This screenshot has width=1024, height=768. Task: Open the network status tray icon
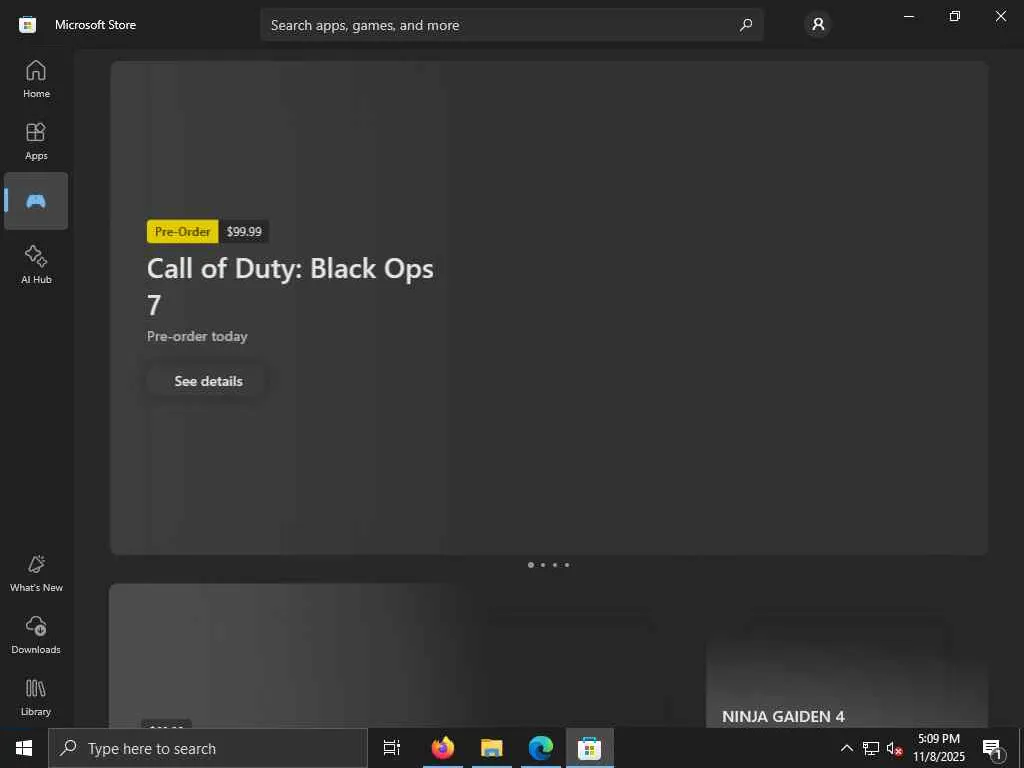click(871, 748)
